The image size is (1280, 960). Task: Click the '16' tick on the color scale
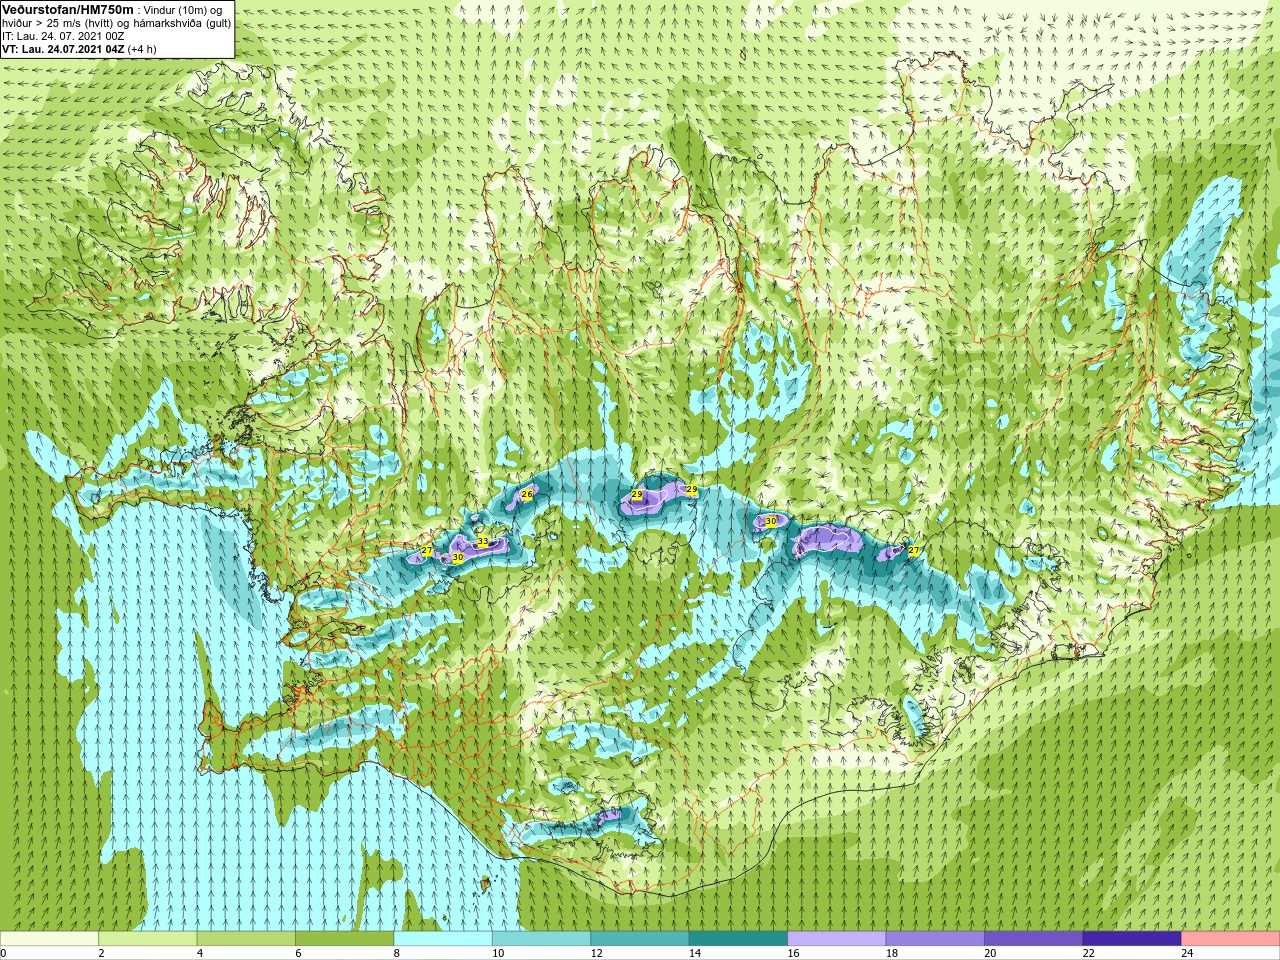[793, 953]
